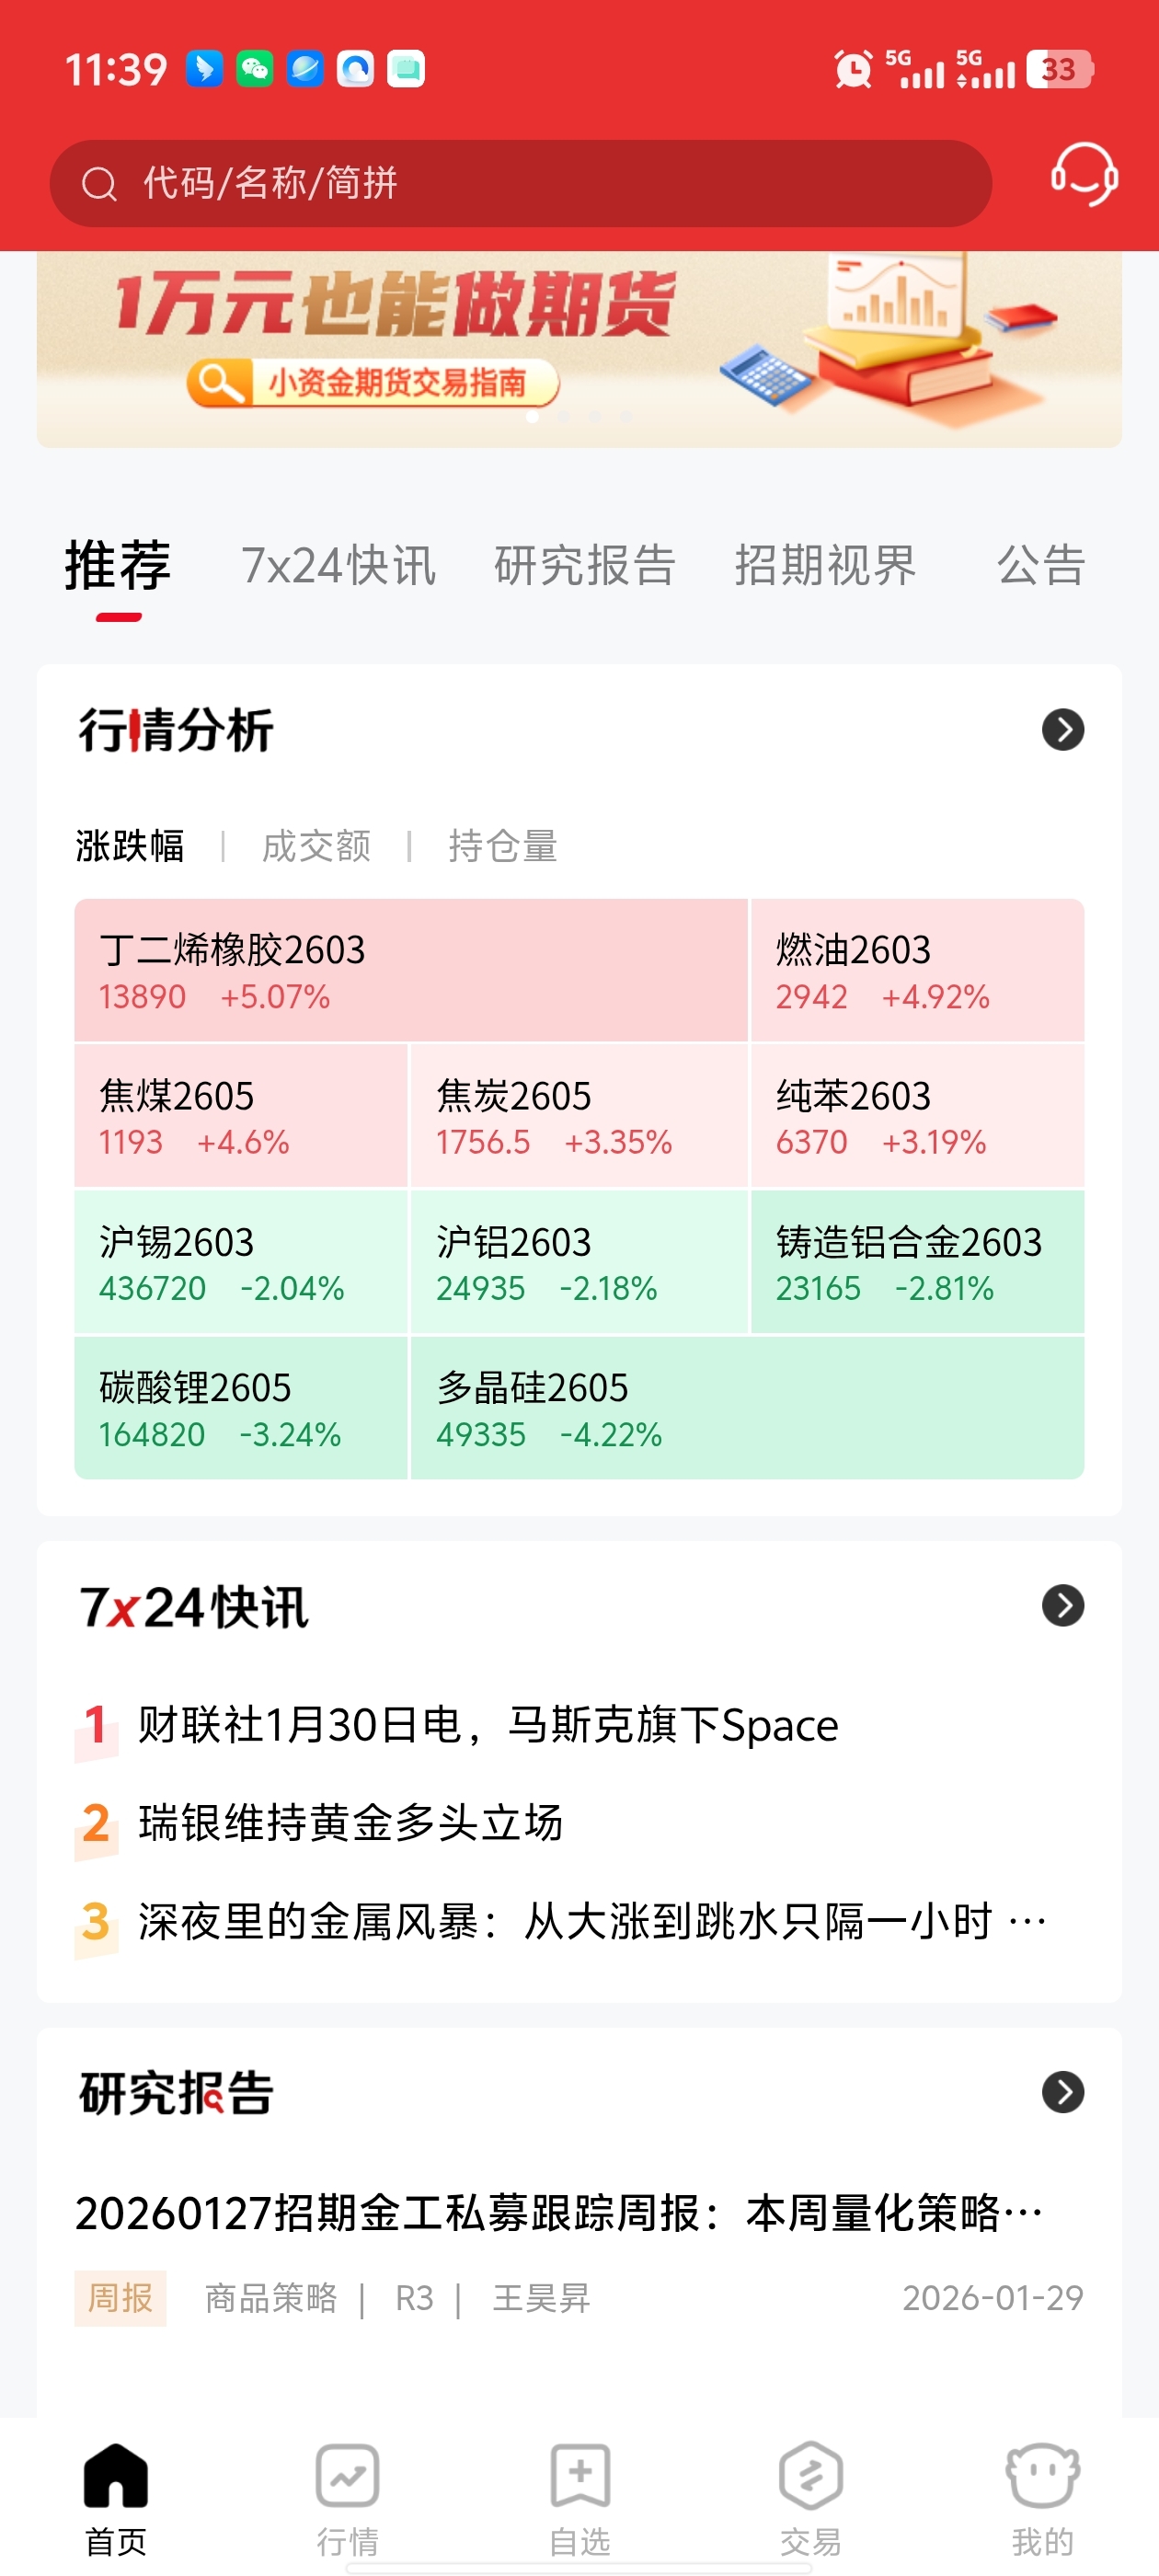Tap the alarm clock status icon
The height and width of the screenshot is (2576, 1159).
coord(853,70)
